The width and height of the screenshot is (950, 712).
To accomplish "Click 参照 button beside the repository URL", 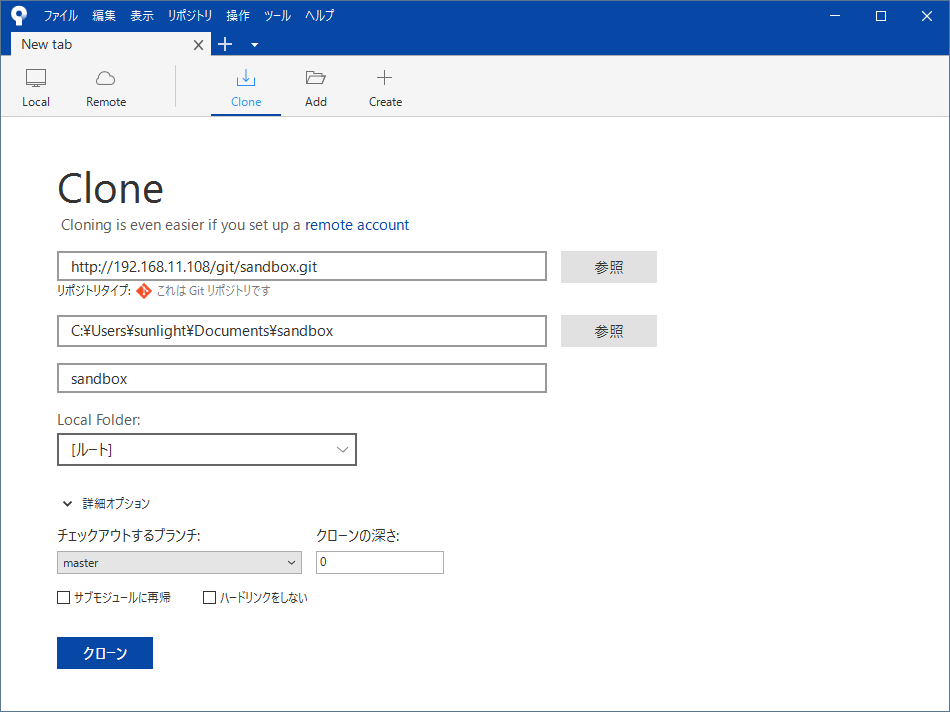I will (x=608, y=267).
